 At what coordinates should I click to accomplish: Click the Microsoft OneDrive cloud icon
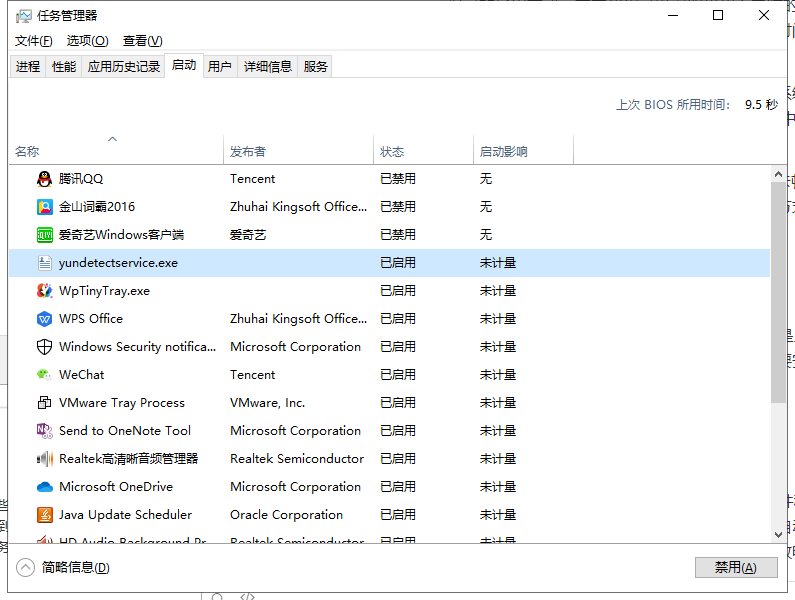45,487
